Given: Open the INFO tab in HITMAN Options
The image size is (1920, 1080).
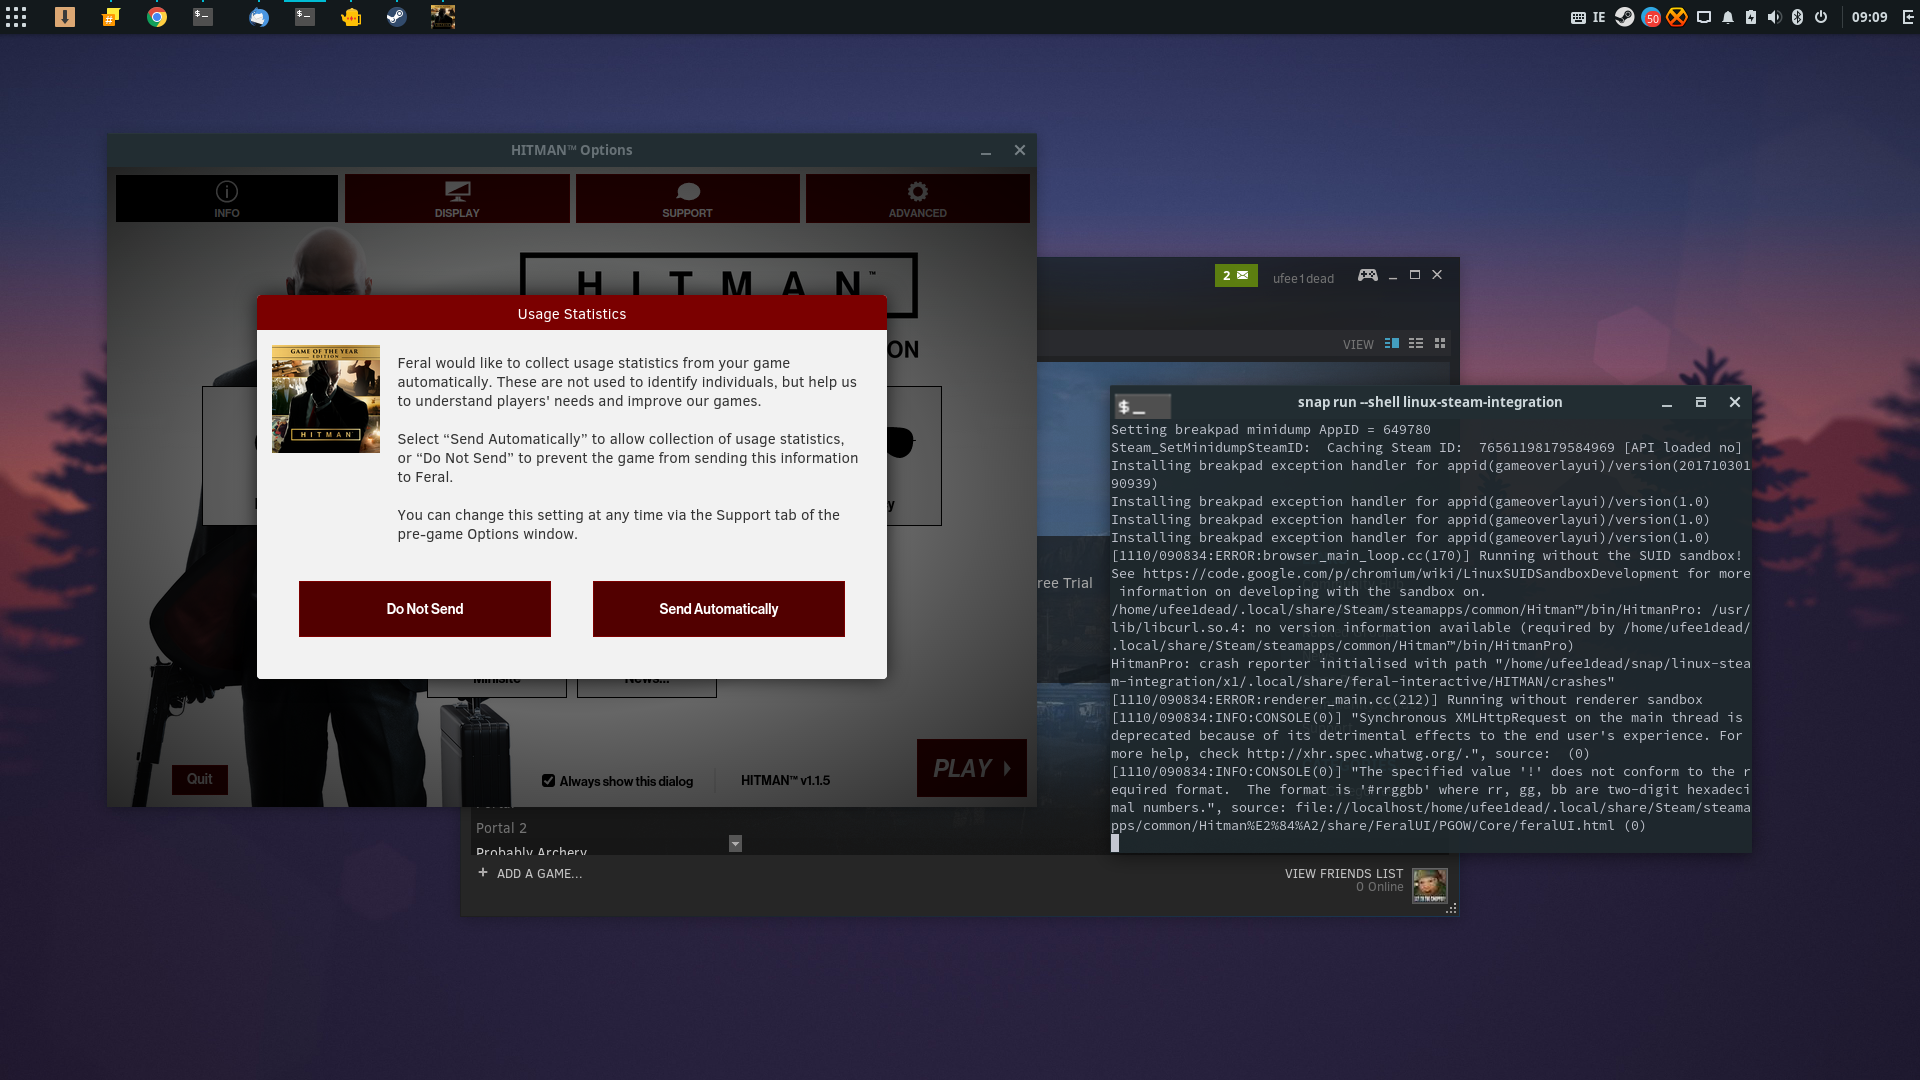Looking at the screenshot, I should (227, 198).
